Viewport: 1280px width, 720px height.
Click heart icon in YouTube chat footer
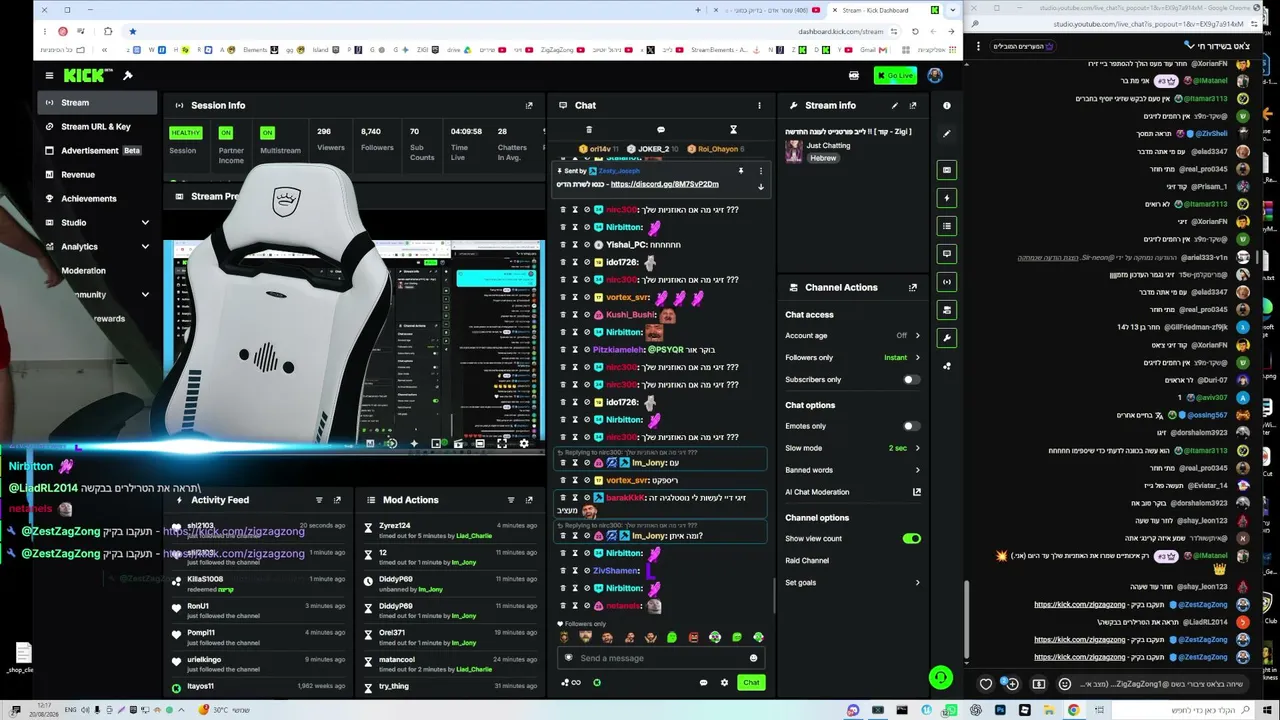pyautogui.click(x=986, y=684)
